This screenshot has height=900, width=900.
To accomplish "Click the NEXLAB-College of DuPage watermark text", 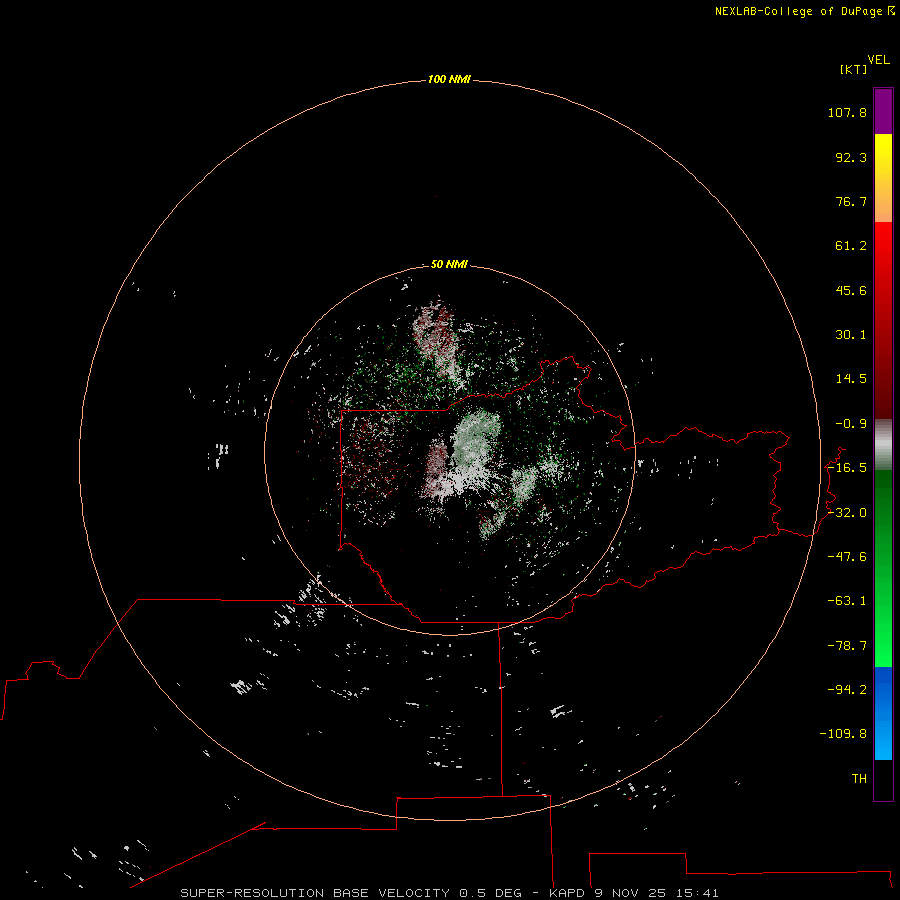I will 804,11.
